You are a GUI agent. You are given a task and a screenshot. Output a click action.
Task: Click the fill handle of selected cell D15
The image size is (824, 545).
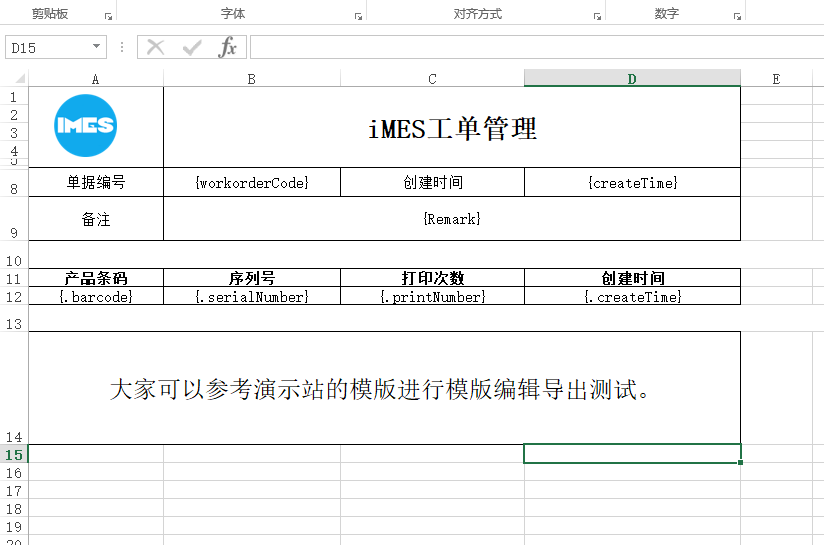(x=740, y=462)
